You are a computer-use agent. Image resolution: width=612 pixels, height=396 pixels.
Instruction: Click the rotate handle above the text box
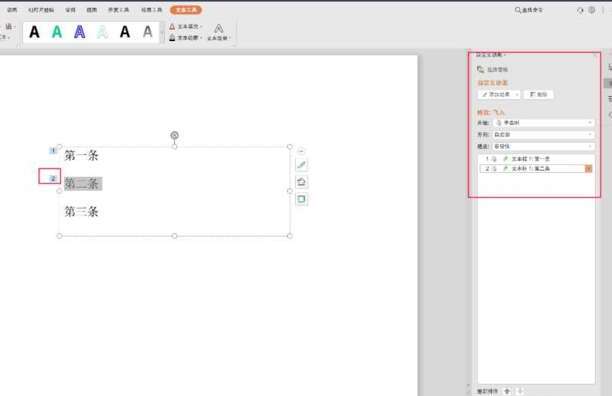pos(174,135)
